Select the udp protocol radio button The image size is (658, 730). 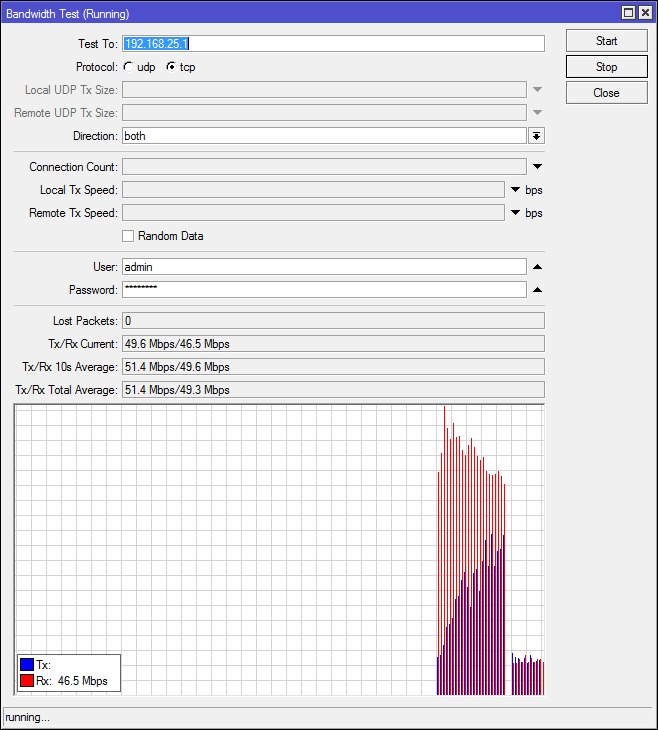coord(129,67)
